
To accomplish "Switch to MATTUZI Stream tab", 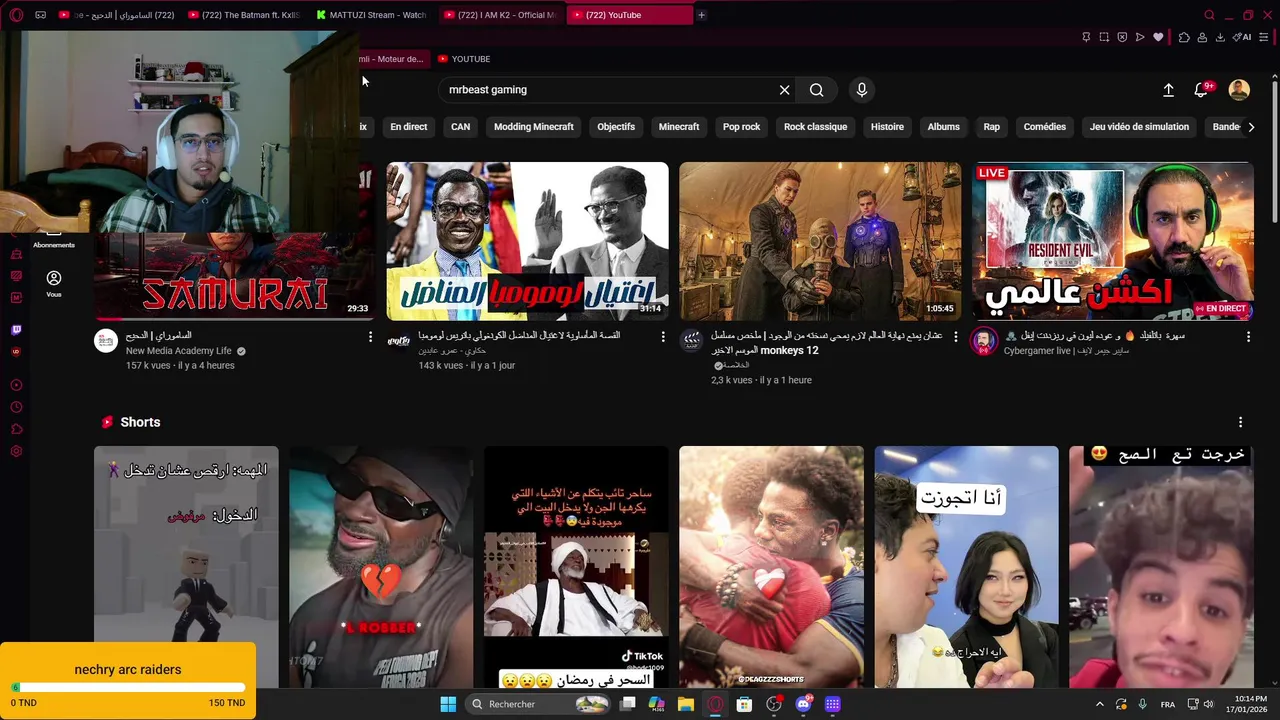I will 371,15.
